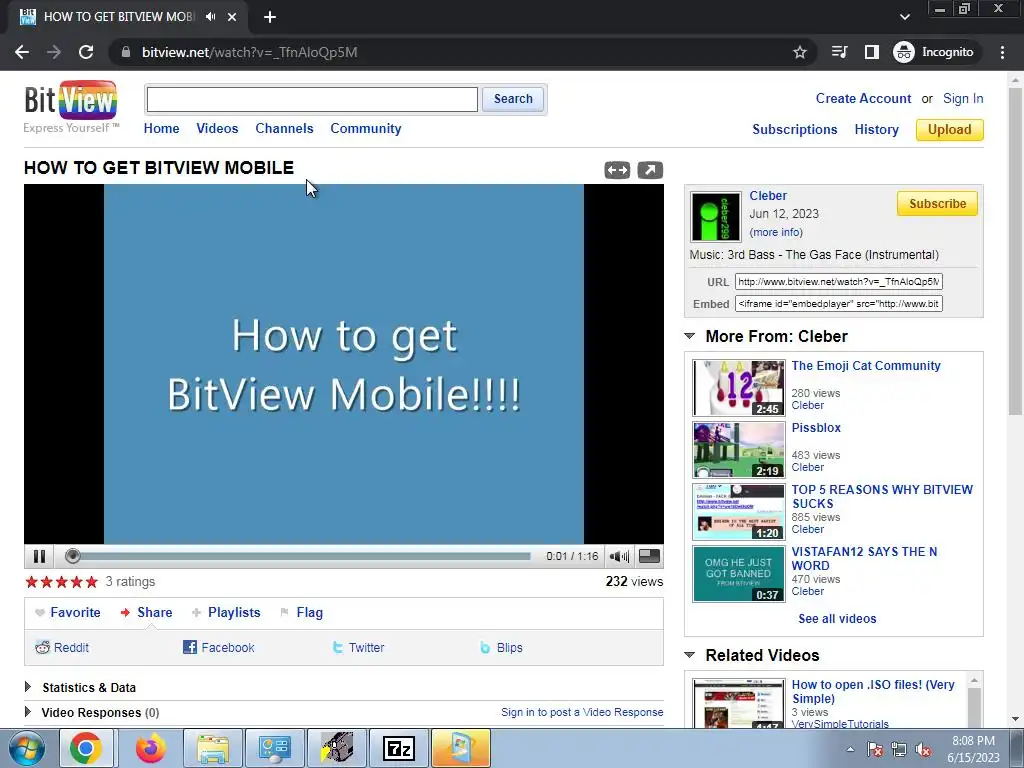Open the Pissblox video thumbnail

[739, 450]
